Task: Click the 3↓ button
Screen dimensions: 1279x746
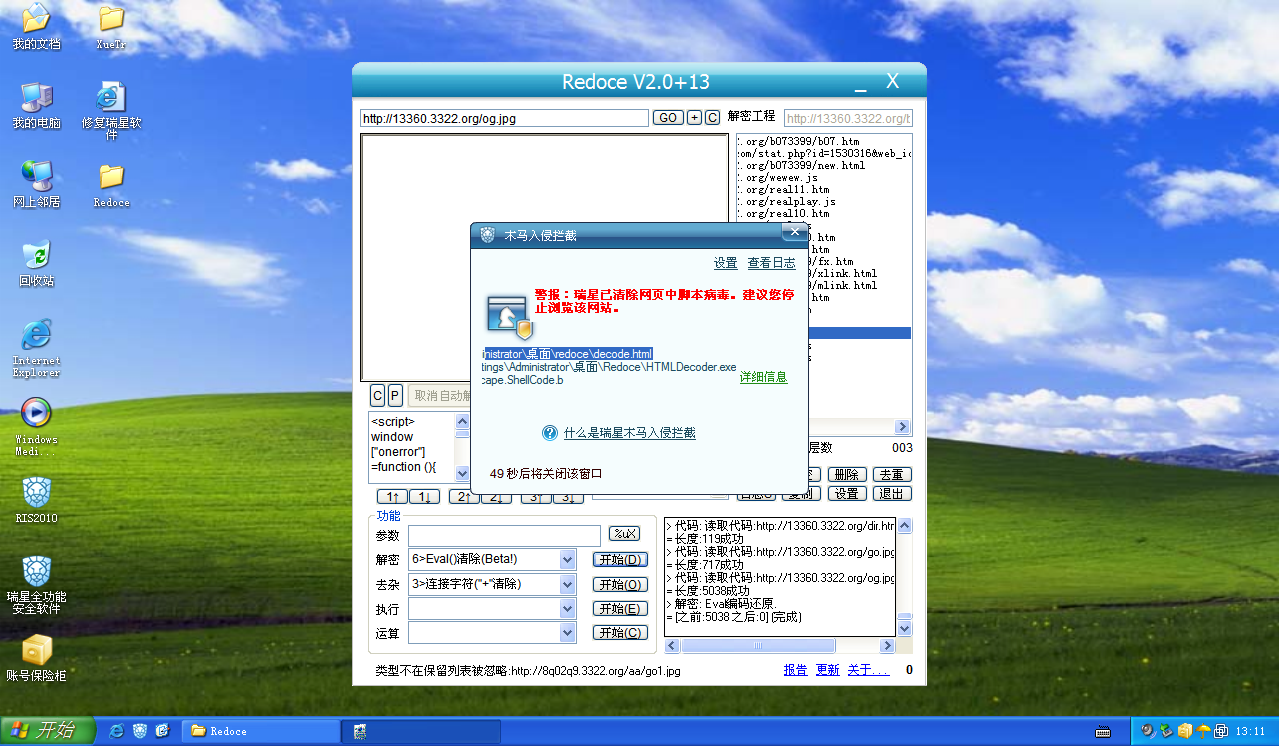Action: (568, 496)
